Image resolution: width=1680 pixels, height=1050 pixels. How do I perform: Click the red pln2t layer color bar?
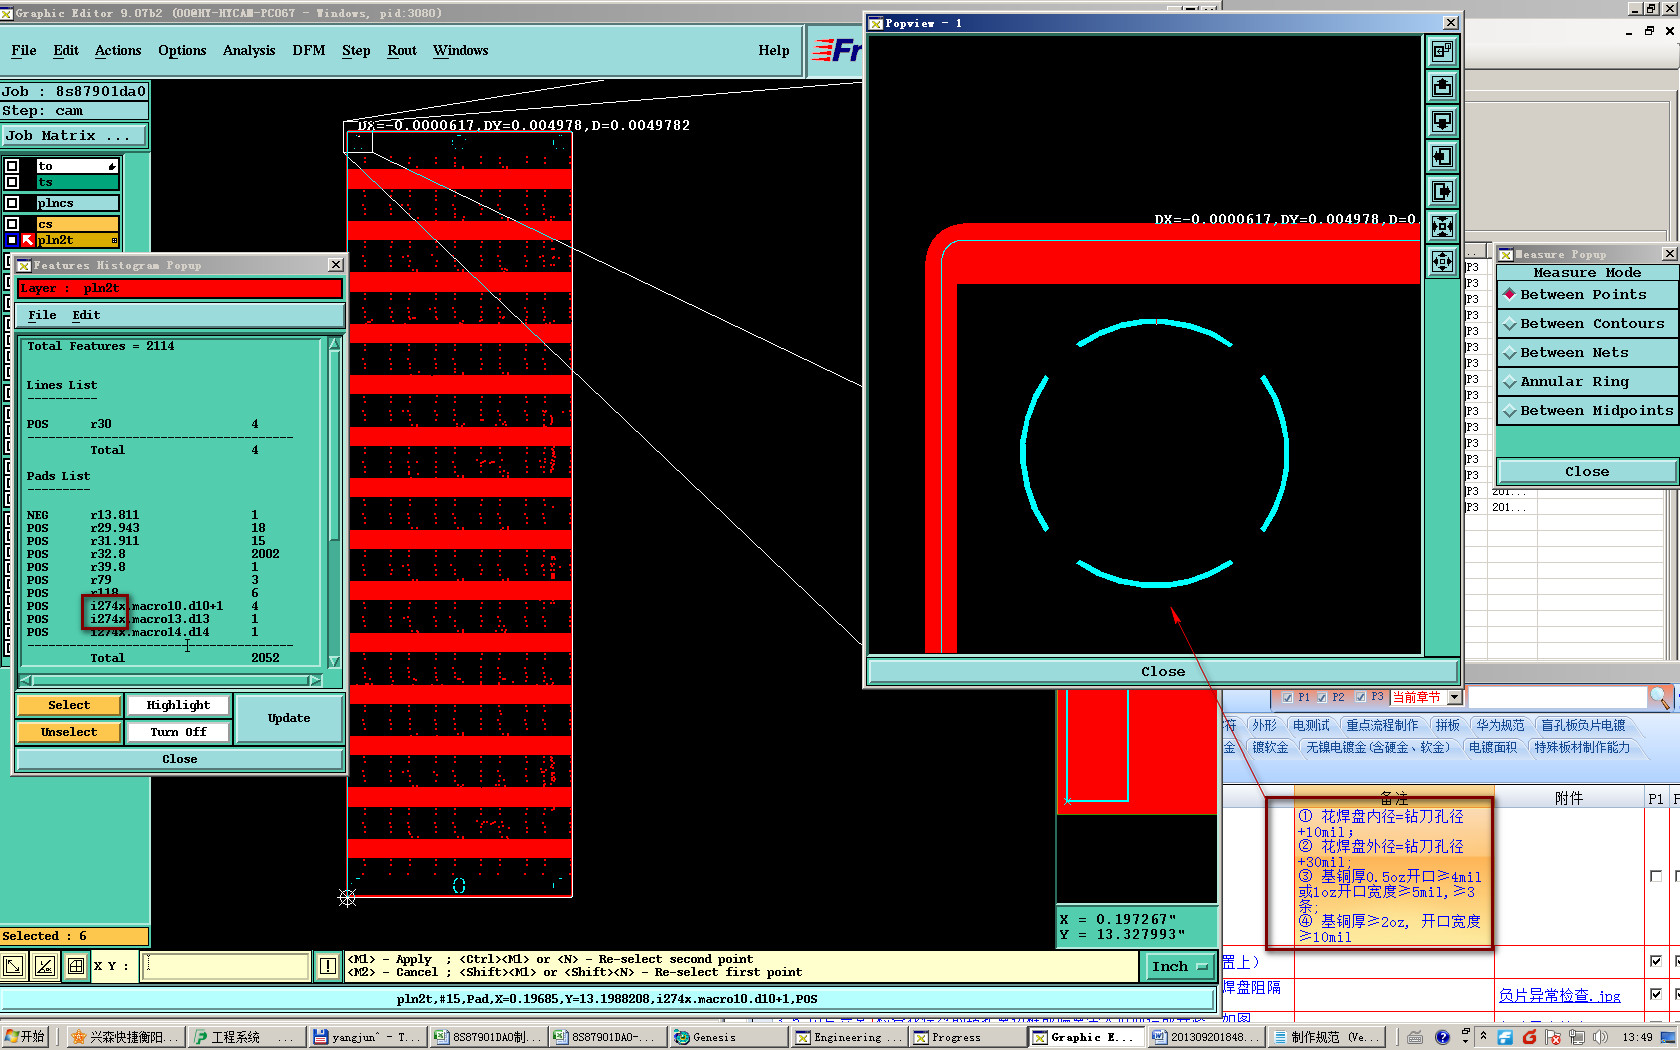pos(180,288)
